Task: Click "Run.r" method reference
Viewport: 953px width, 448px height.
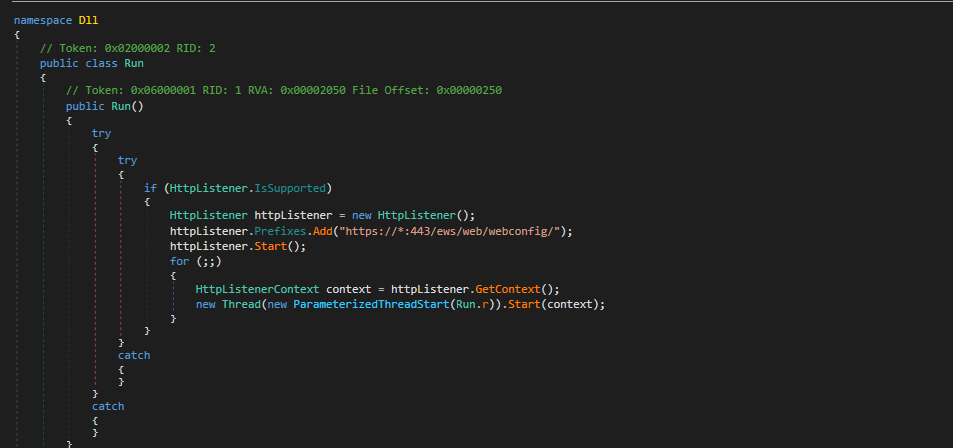Action: 472,304
